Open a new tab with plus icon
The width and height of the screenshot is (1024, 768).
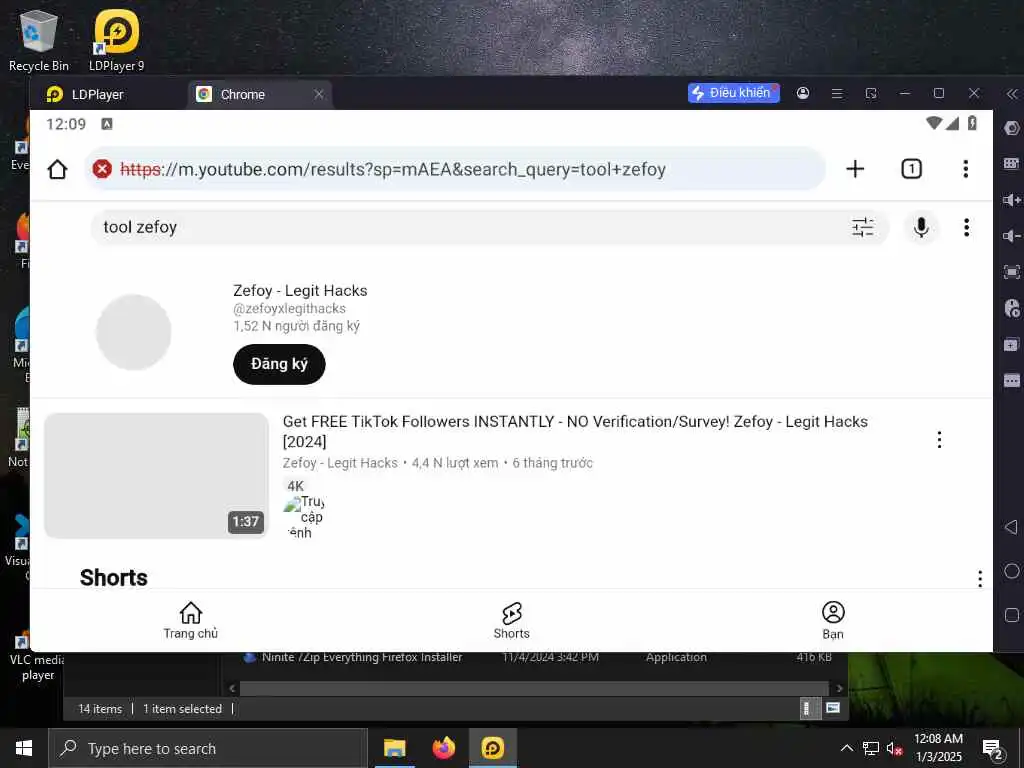[855, 169]
